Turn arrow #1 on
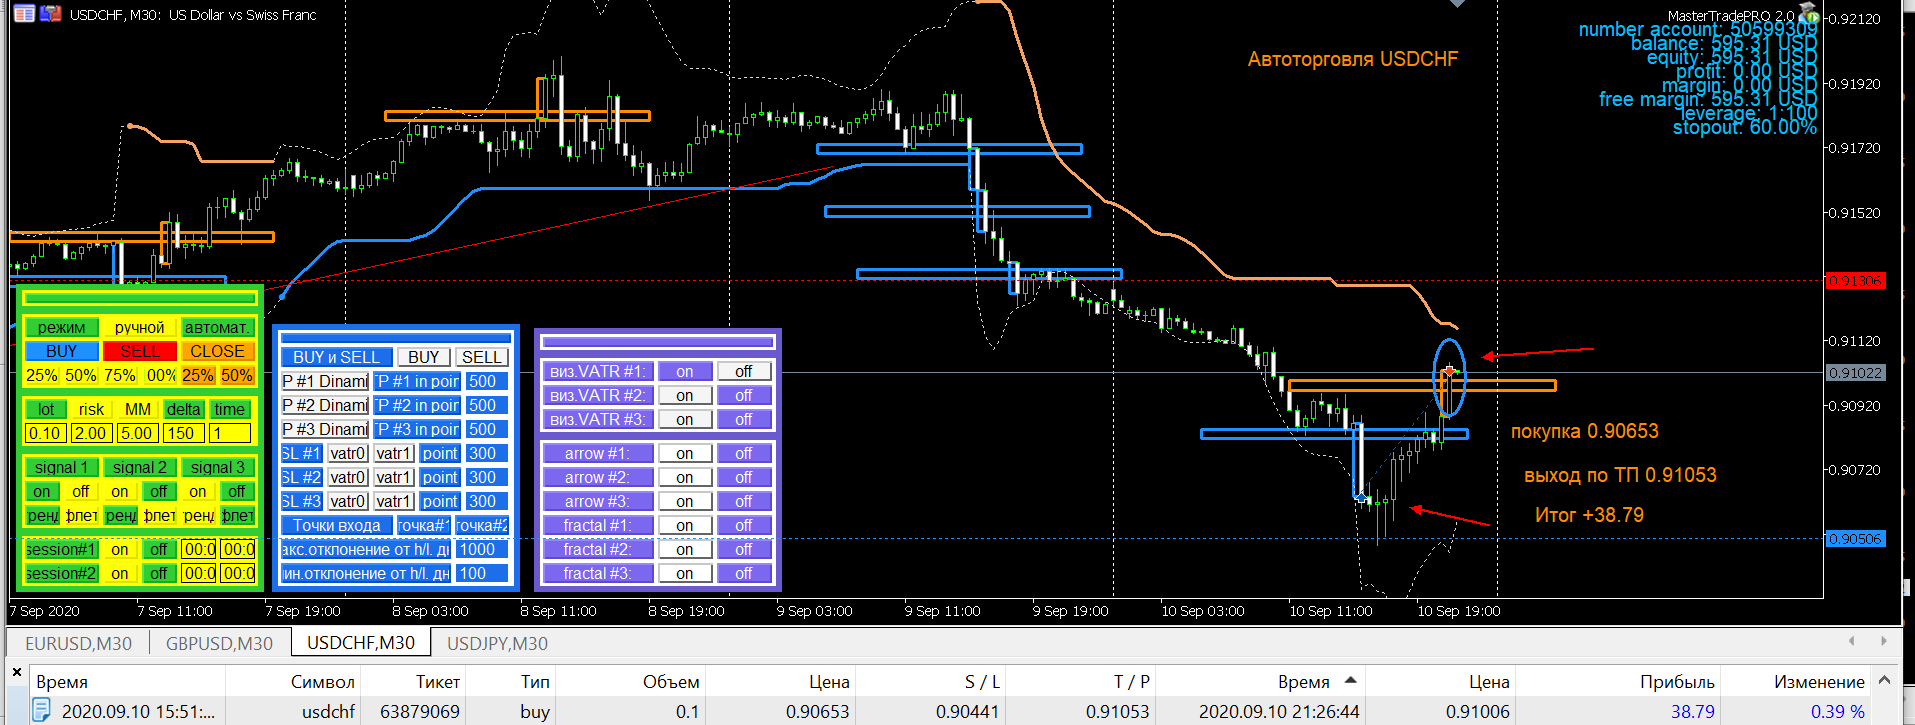Image resolution: width=1915 pixels, height=725 pixels. pos(685,453)
